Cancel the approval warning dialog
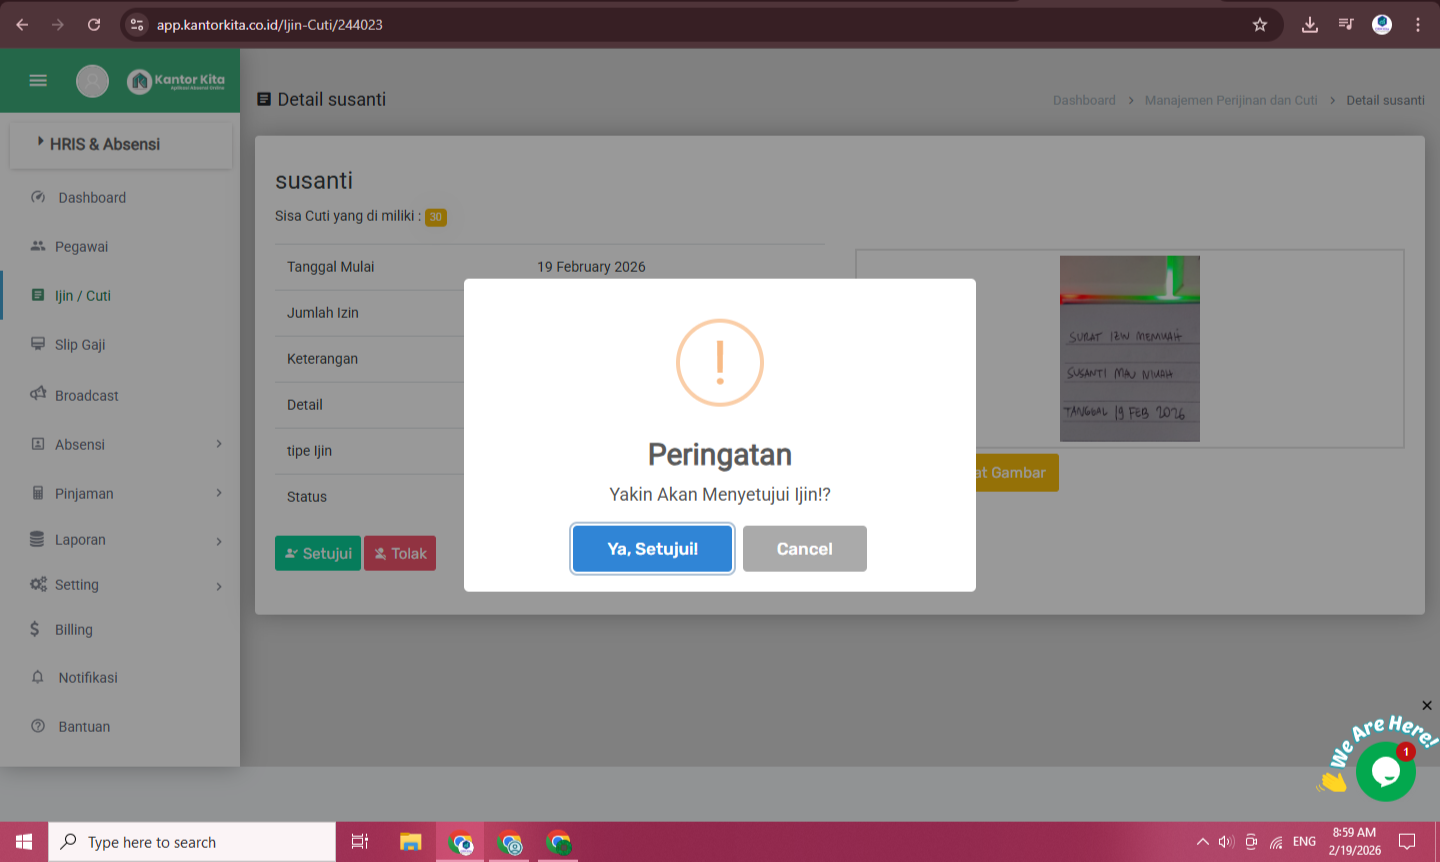1440x862 pixels. coord(804,549)
